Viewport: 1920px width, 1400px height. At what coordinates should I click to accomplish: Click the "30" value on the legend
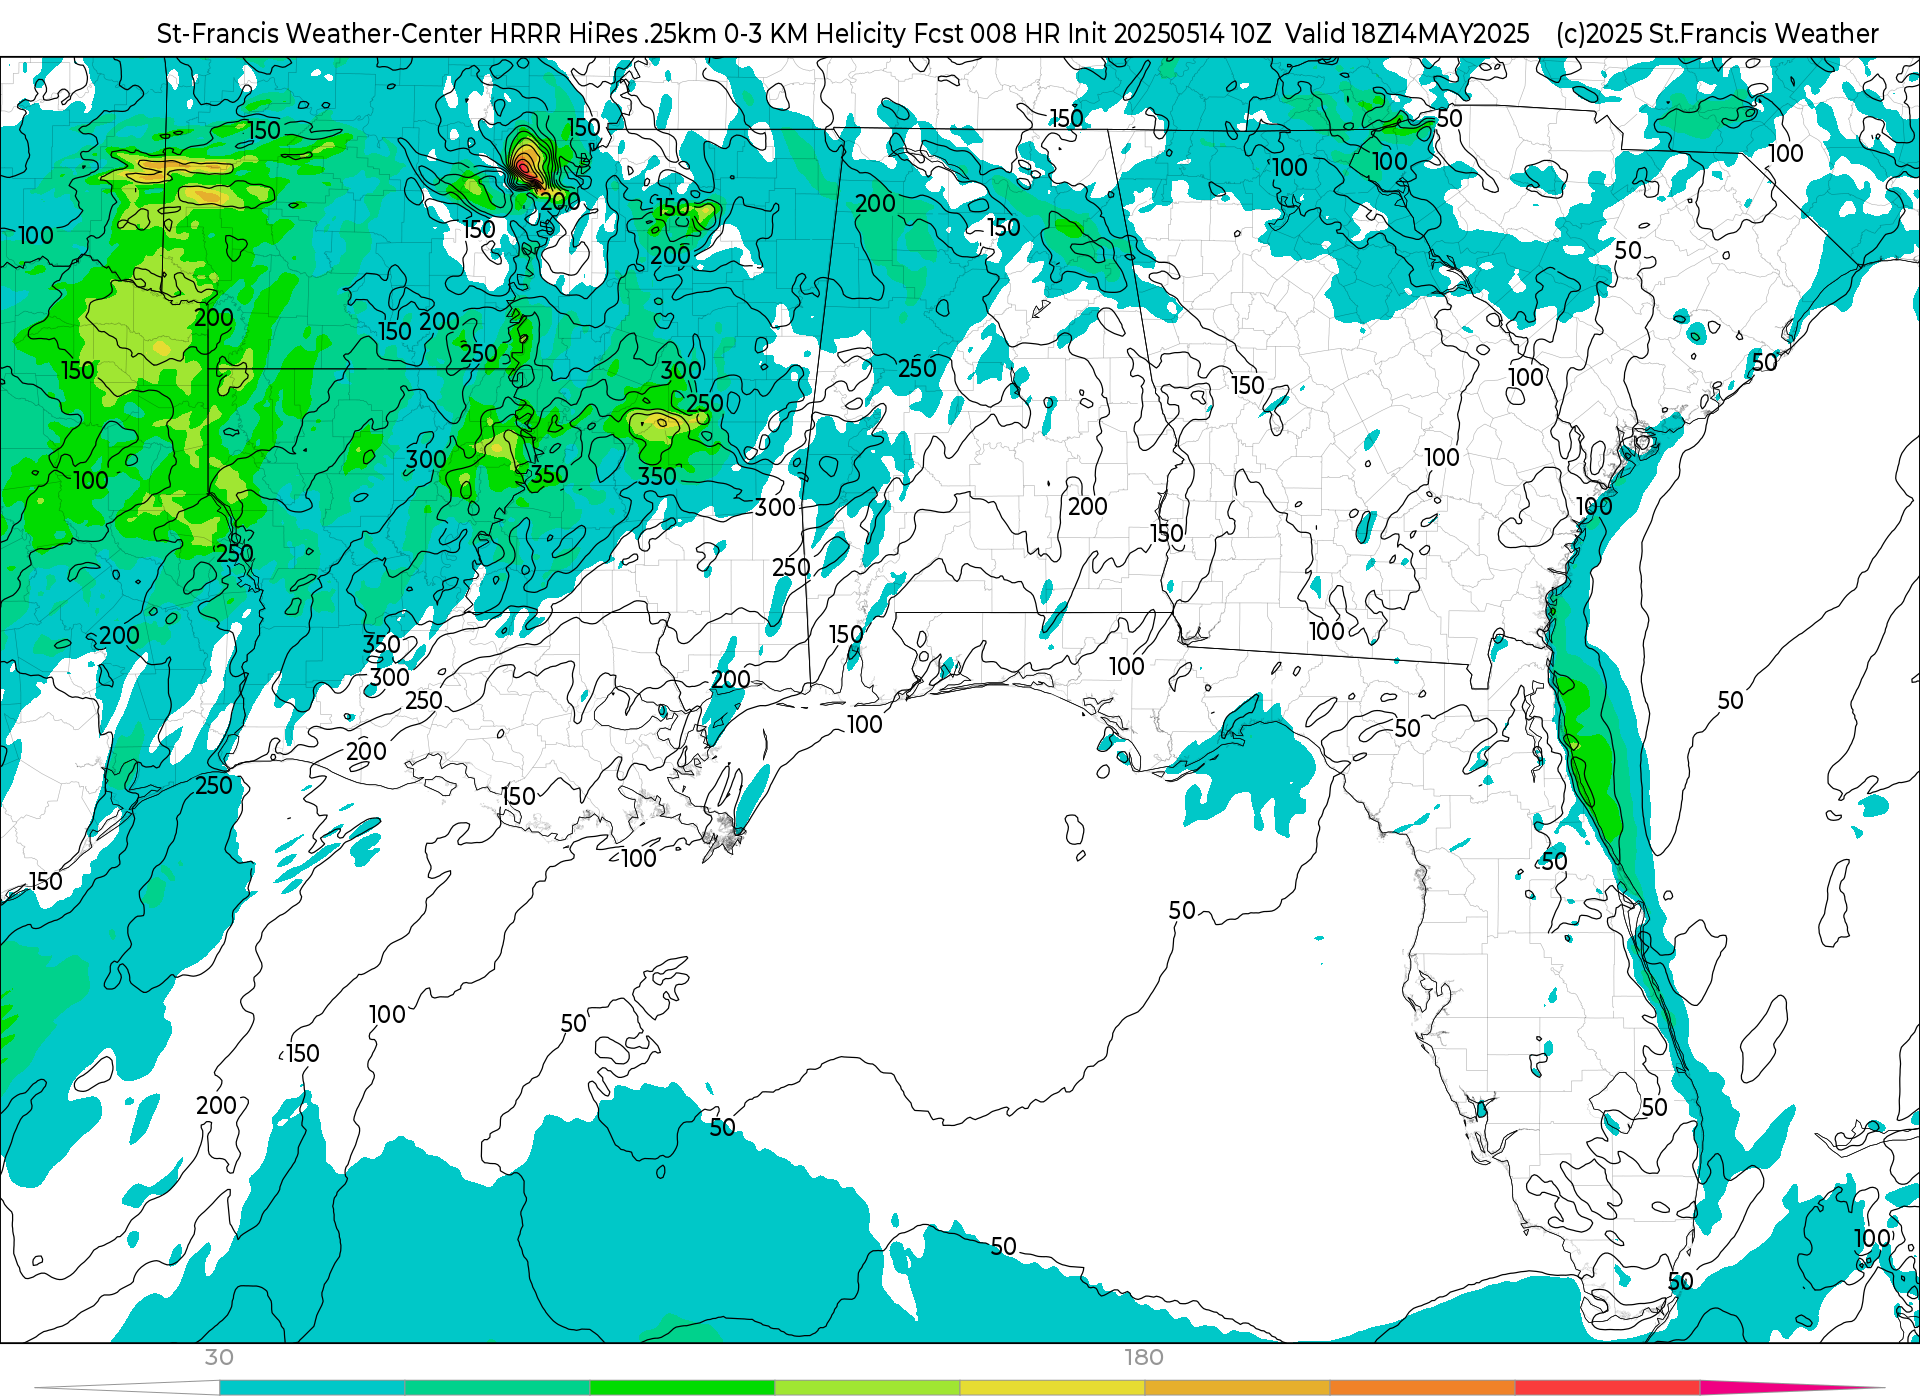[x=219, y=1357]
